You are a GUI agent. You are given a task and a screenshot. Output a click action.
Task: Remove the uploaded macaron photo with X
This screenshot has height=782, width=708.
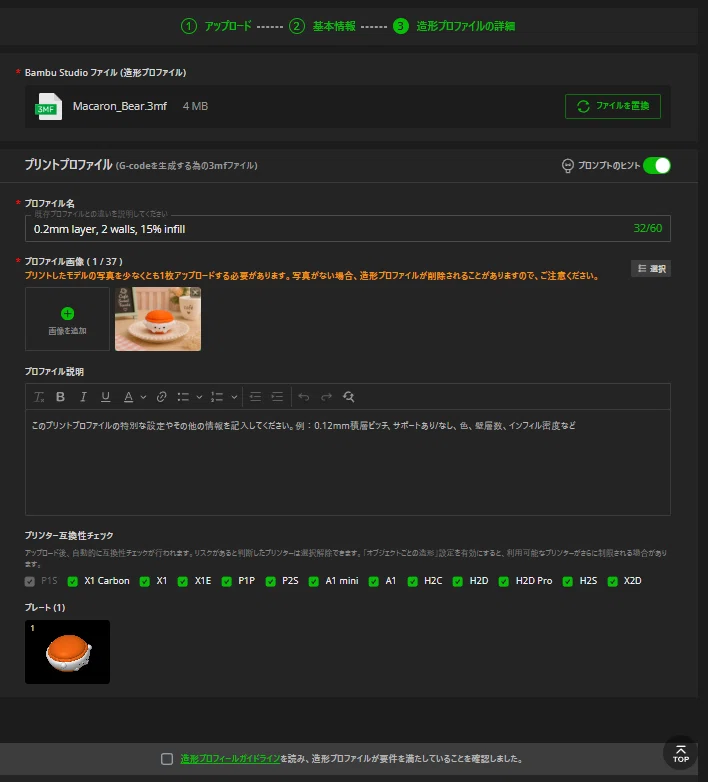click(195, 292)
